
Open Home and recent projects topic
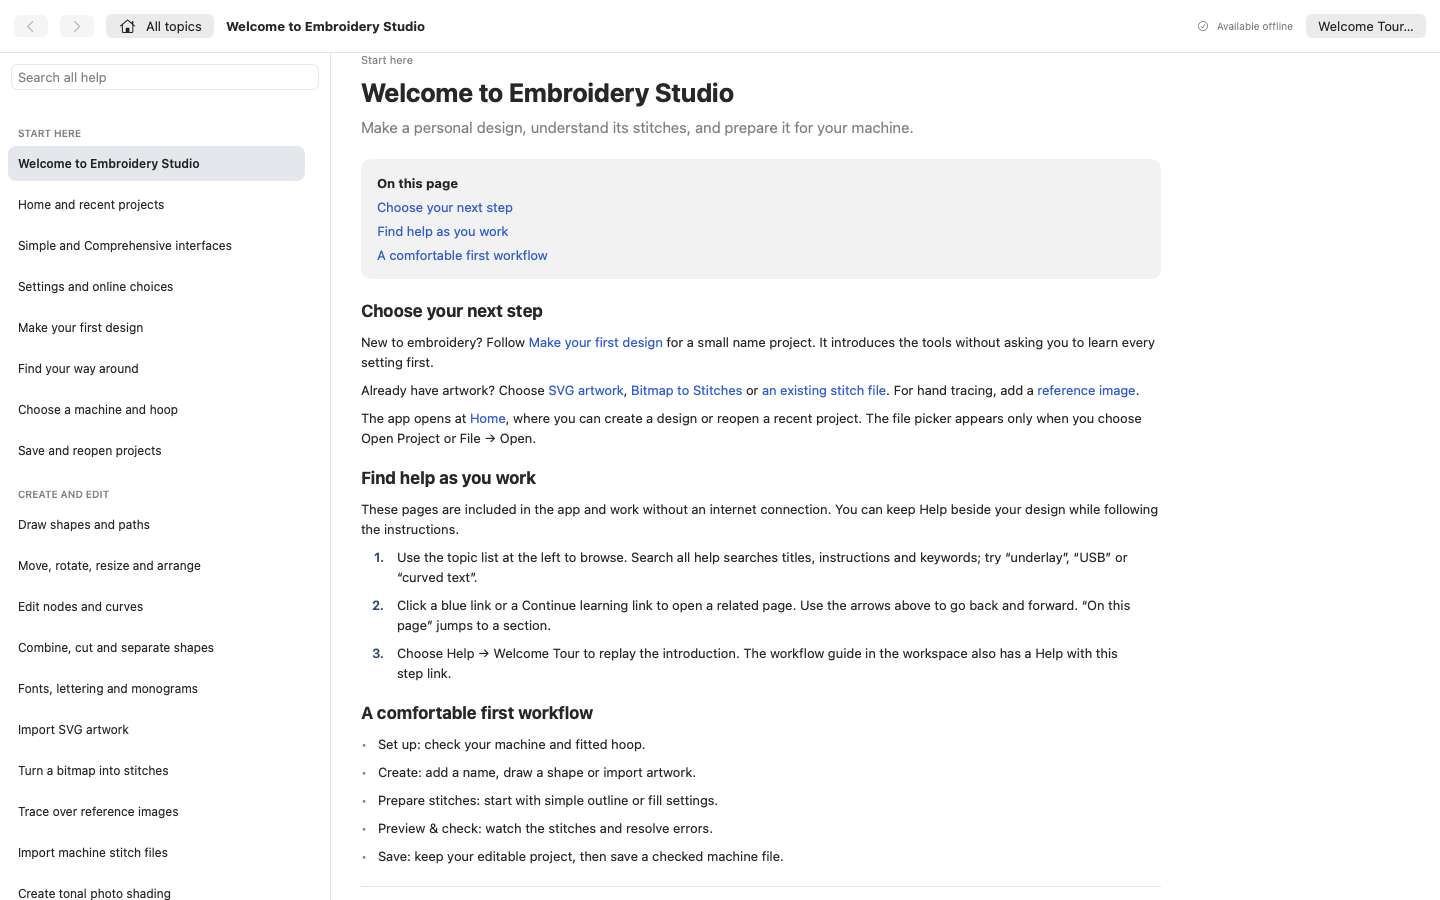tap(156, 205)
